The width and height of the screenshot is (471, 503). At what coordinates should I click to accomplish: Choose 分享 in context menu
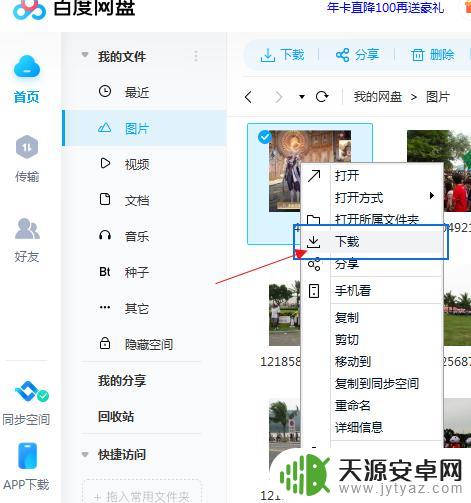click(347, 264)
